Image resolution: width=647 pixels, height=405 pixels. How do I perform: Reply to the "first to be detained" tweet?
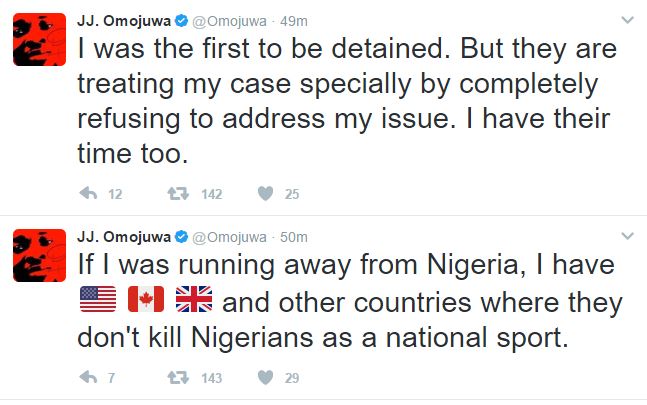pos(86,193)
